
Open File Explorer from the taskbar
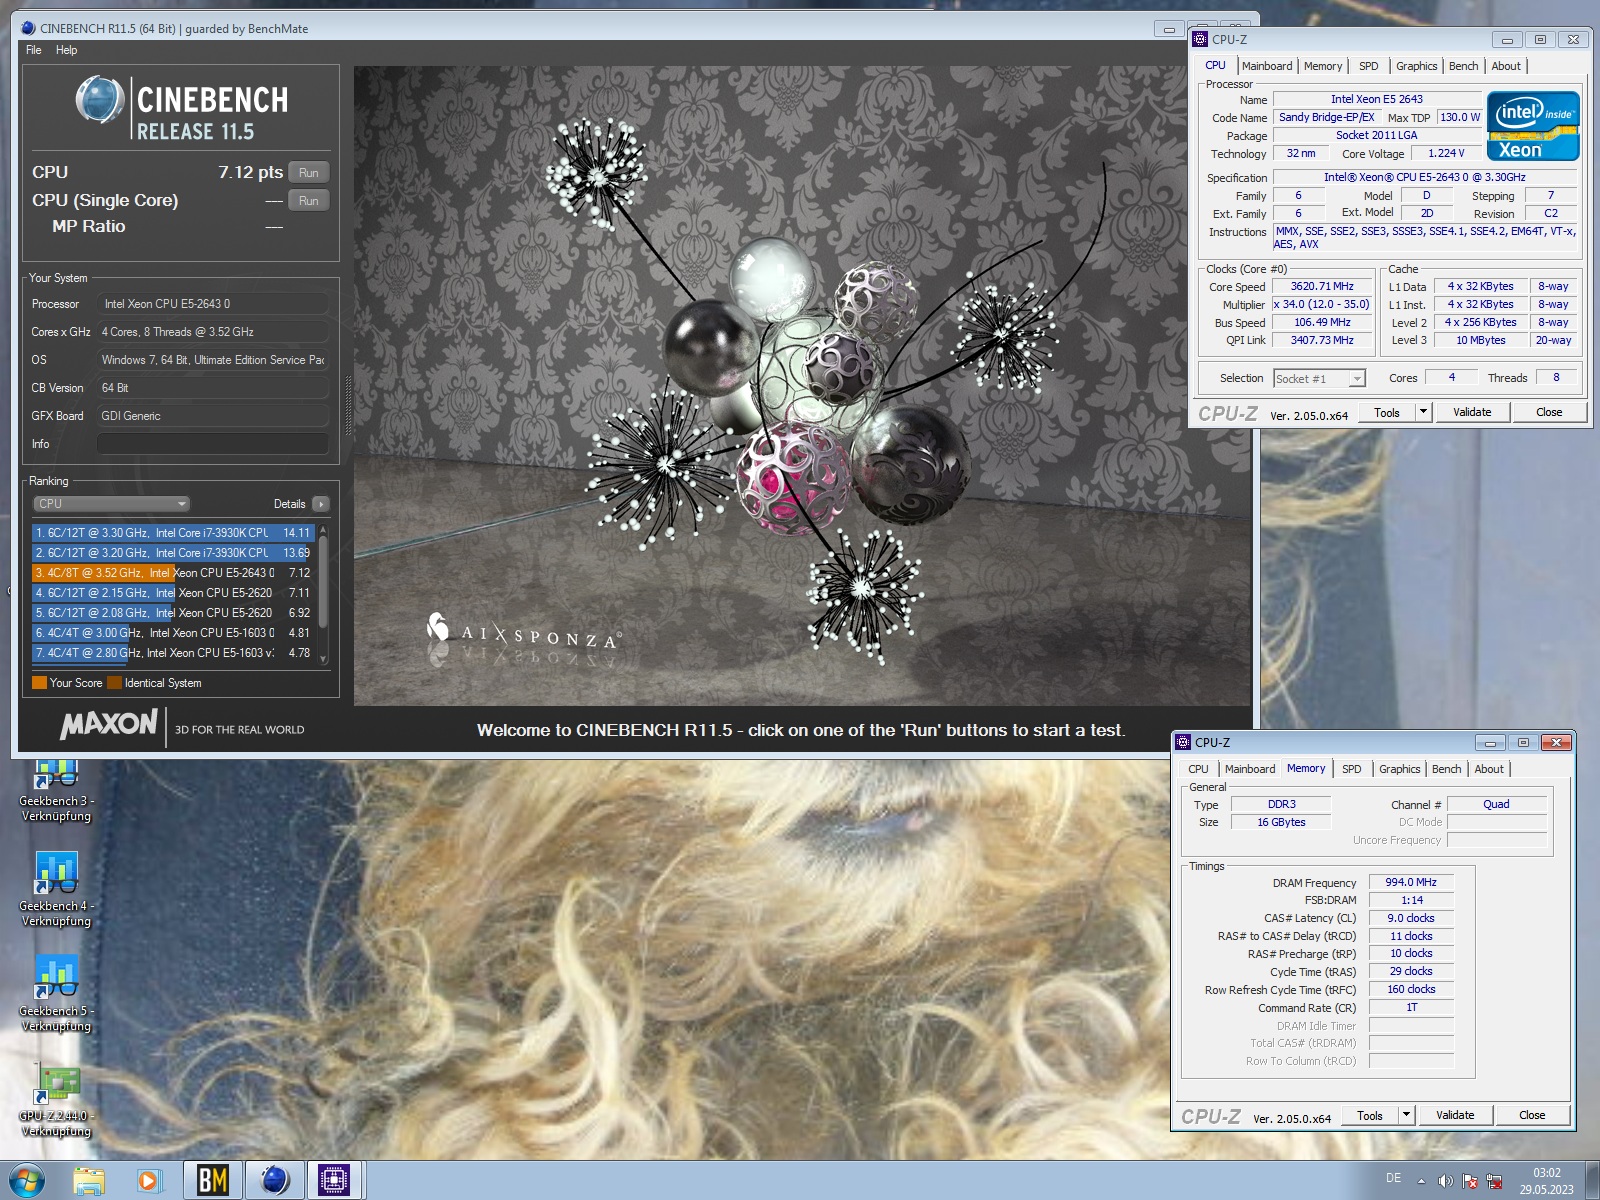(x=89, y=1181)
